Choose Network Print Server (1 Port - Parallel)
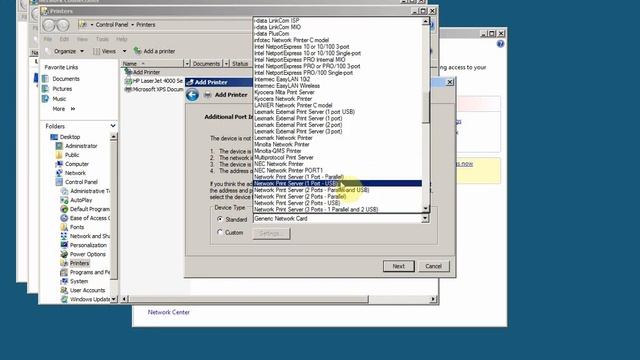640x360 pixels. click(337, 177)
